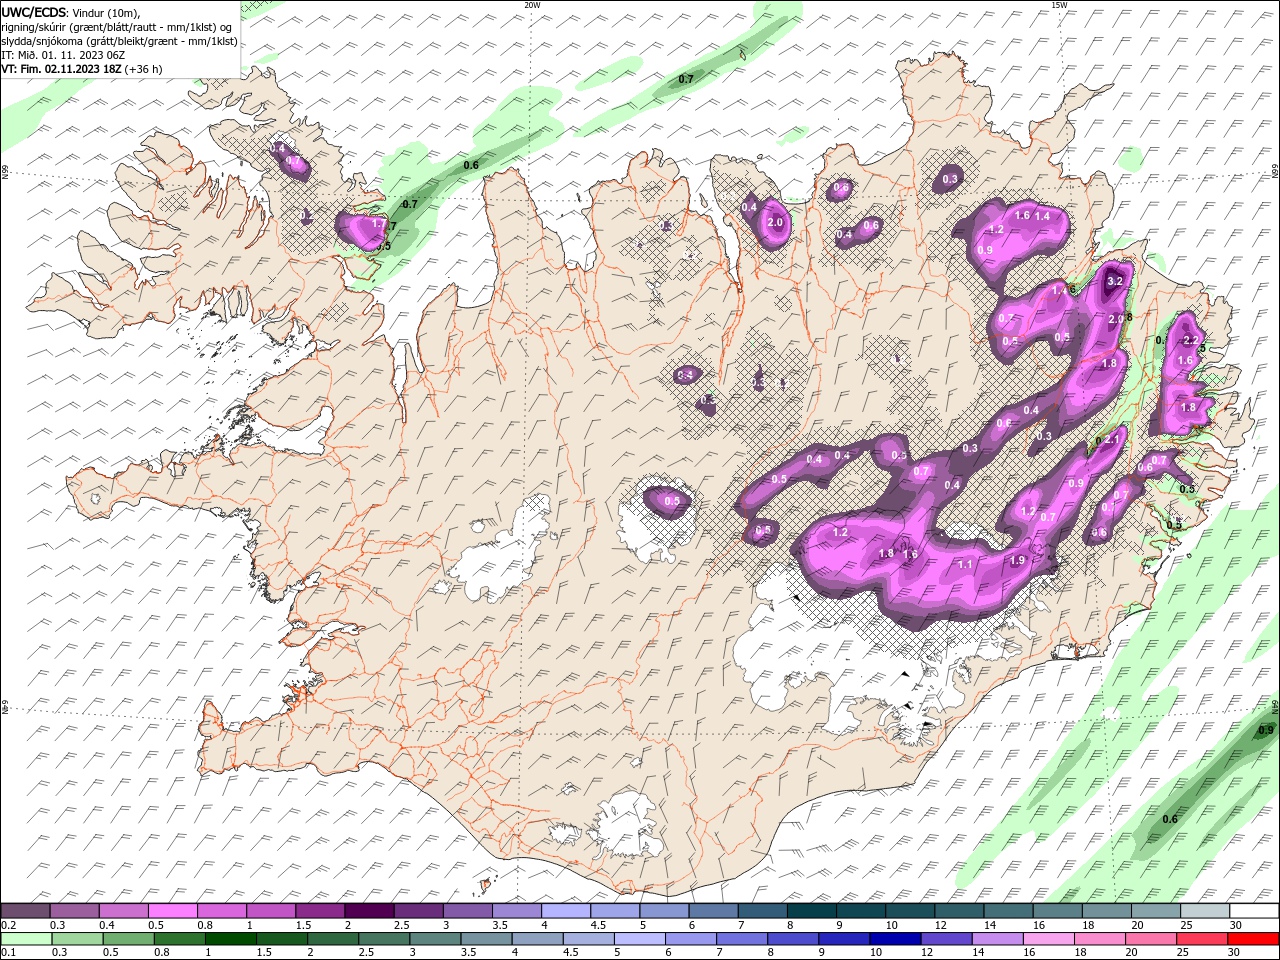Pick the white top-row swatch starting at 30
The width and height of the screenshot is (1280, 960).
pos(1252,911)
